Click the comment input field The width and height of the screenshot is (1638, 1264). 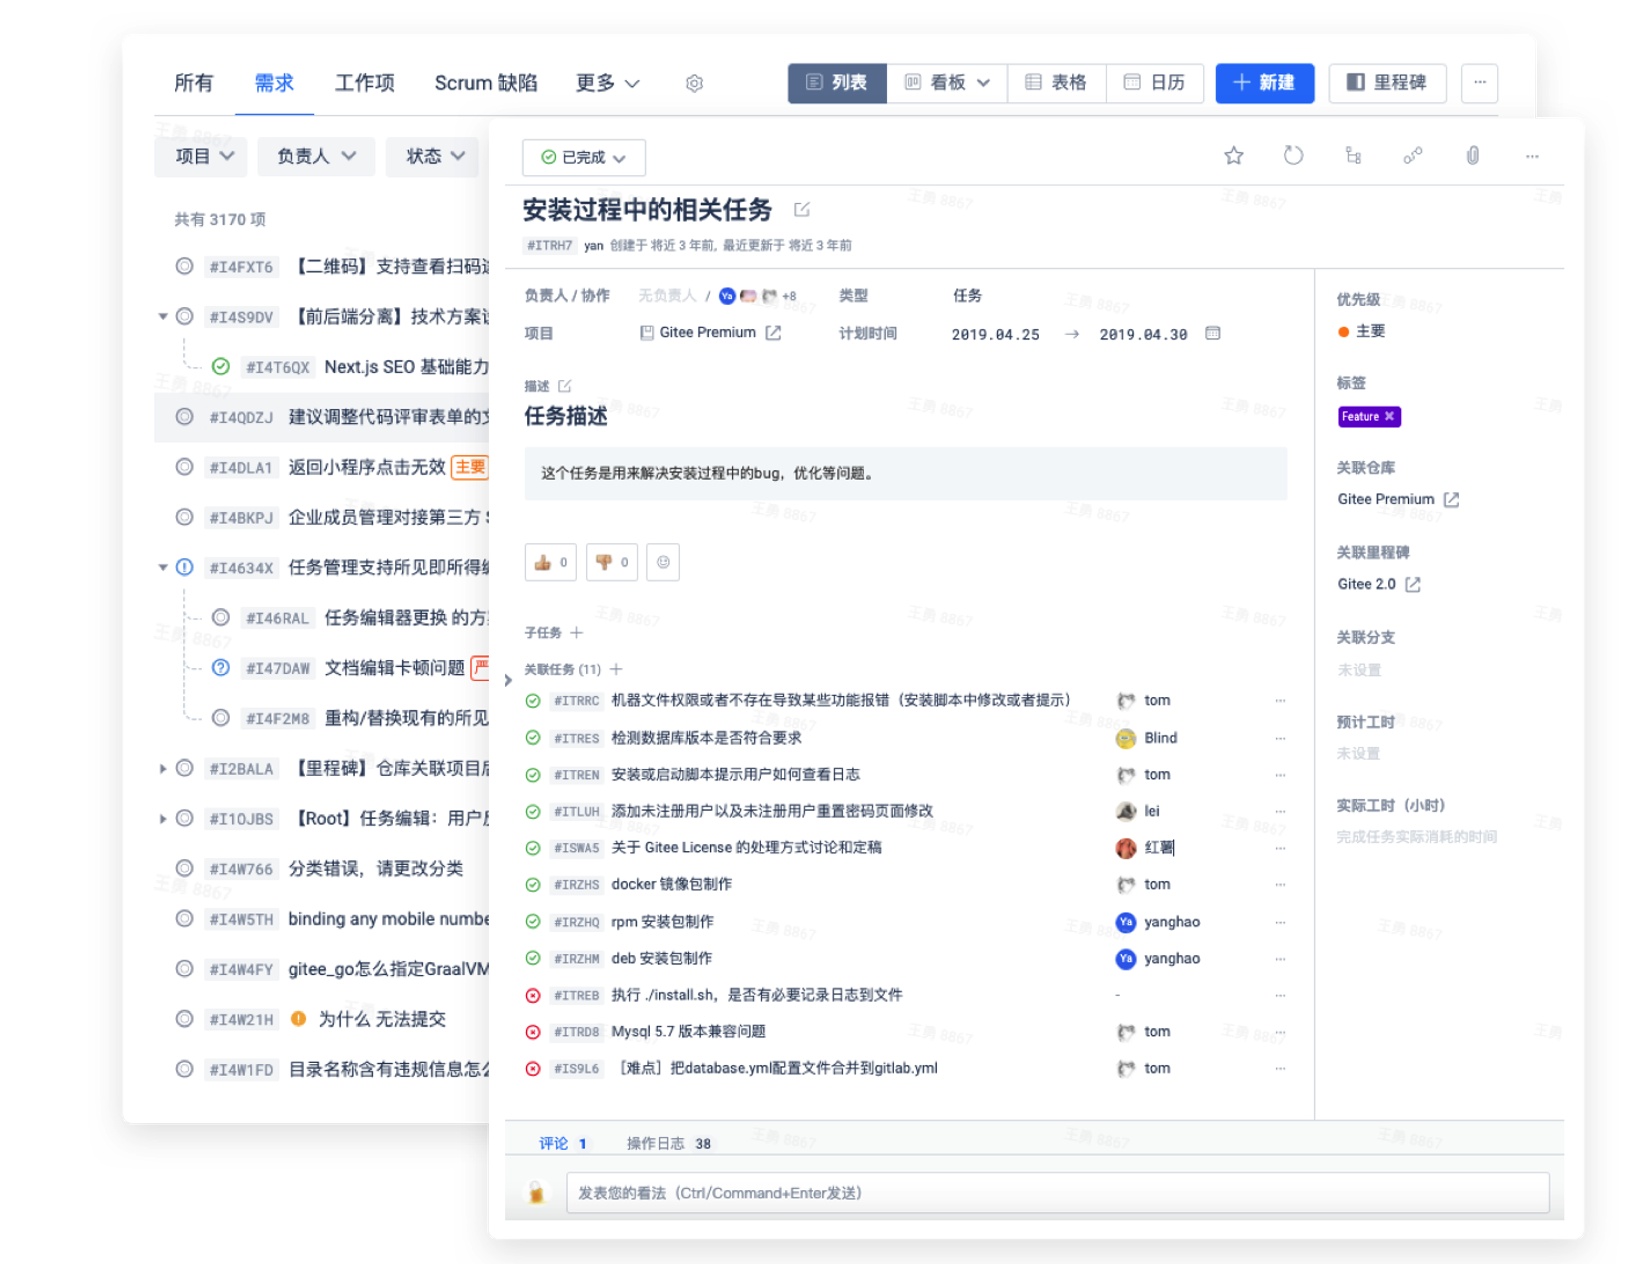(1057, 1193)
